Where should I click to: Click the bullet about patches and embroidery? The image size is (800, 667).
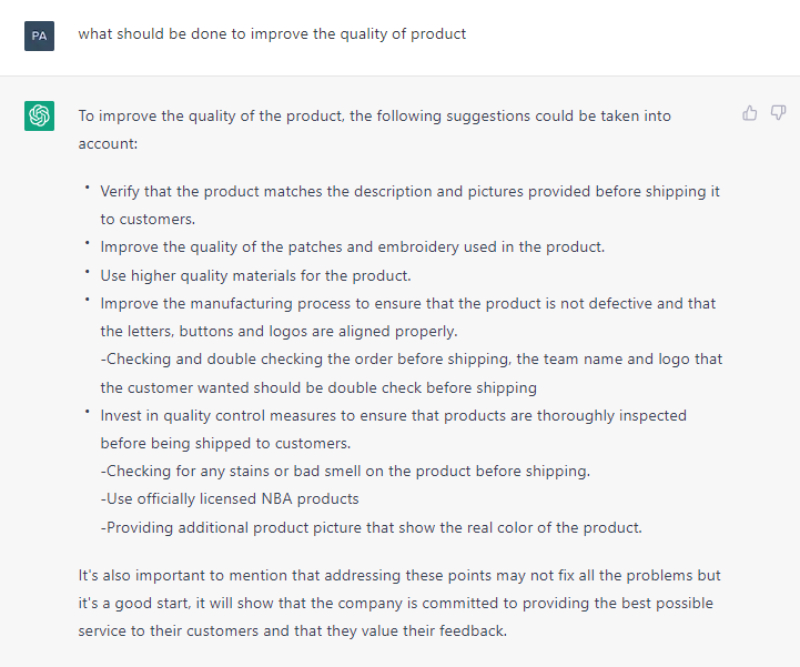tap(352, 247)
